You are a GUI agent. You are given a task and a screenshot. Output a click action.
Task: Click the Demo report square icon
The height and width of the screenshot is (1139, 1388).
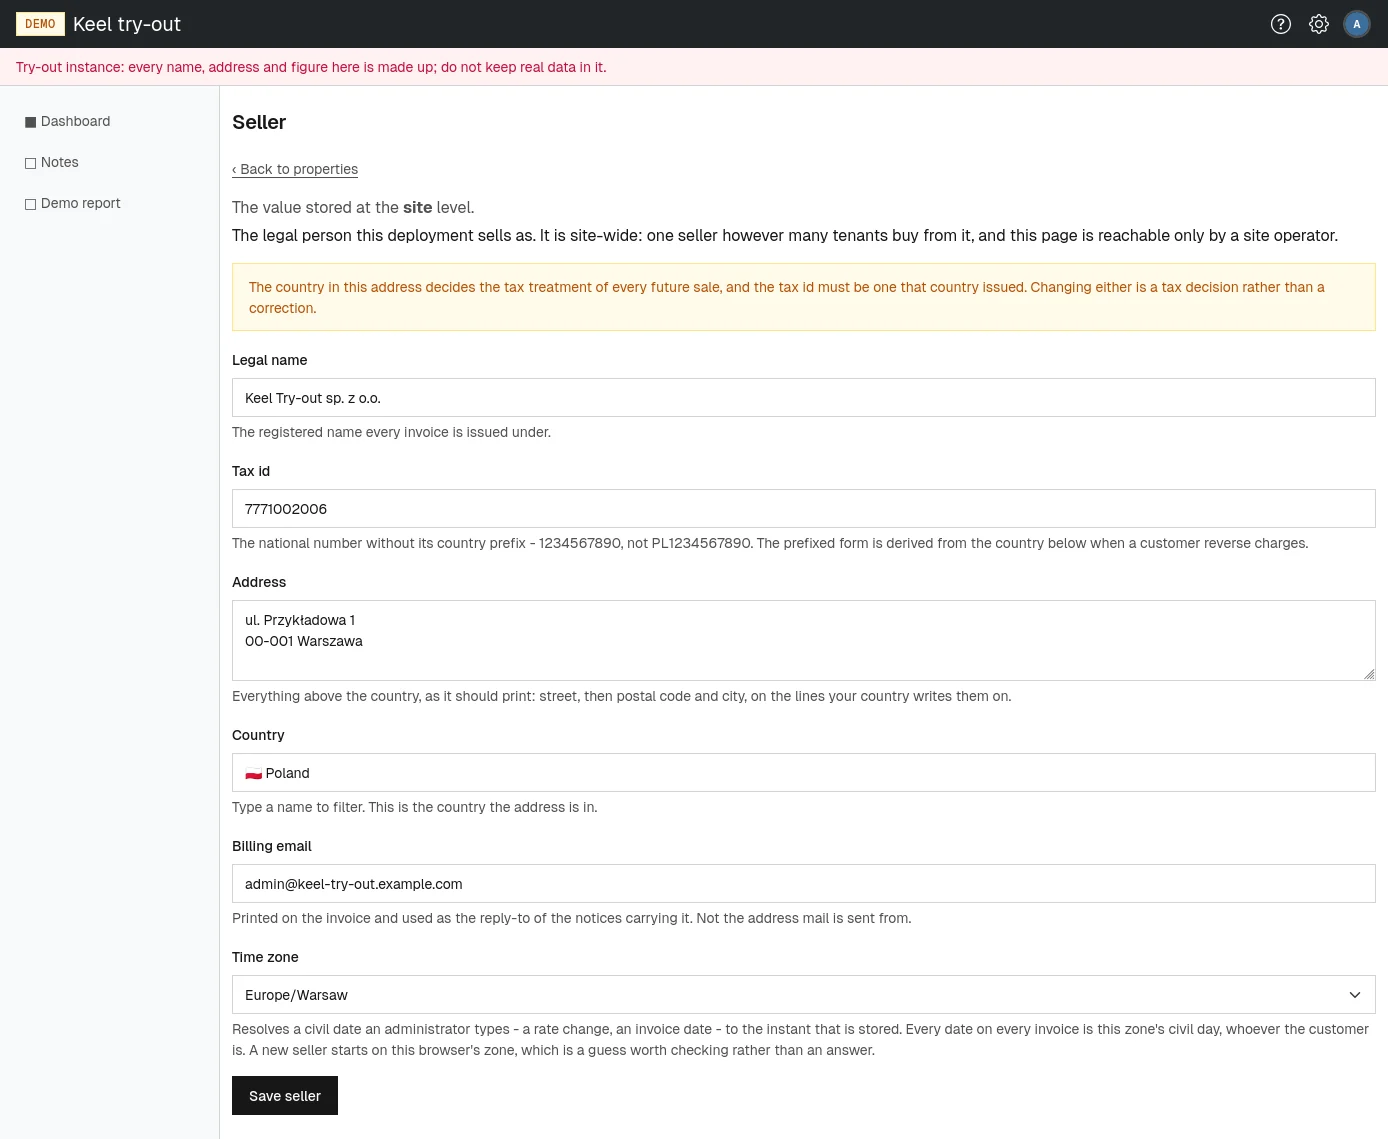coord(30,204)
